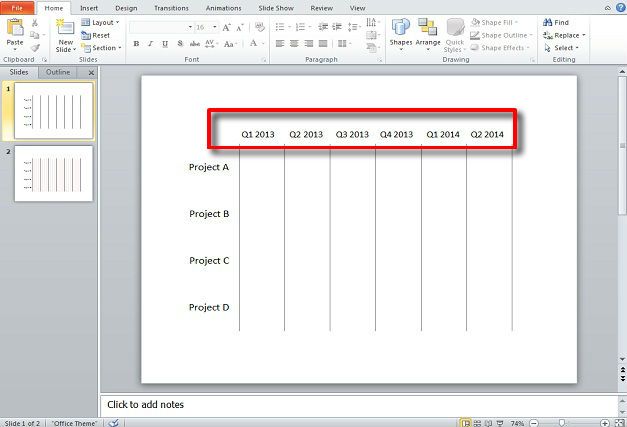This screenshot has height=427, width=627.
Task: Adjust the zoom slider
Action: coord(564,423)
